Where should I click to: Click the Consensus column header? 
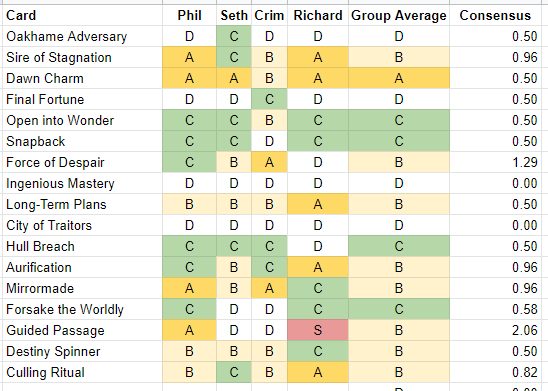point(495,15)
